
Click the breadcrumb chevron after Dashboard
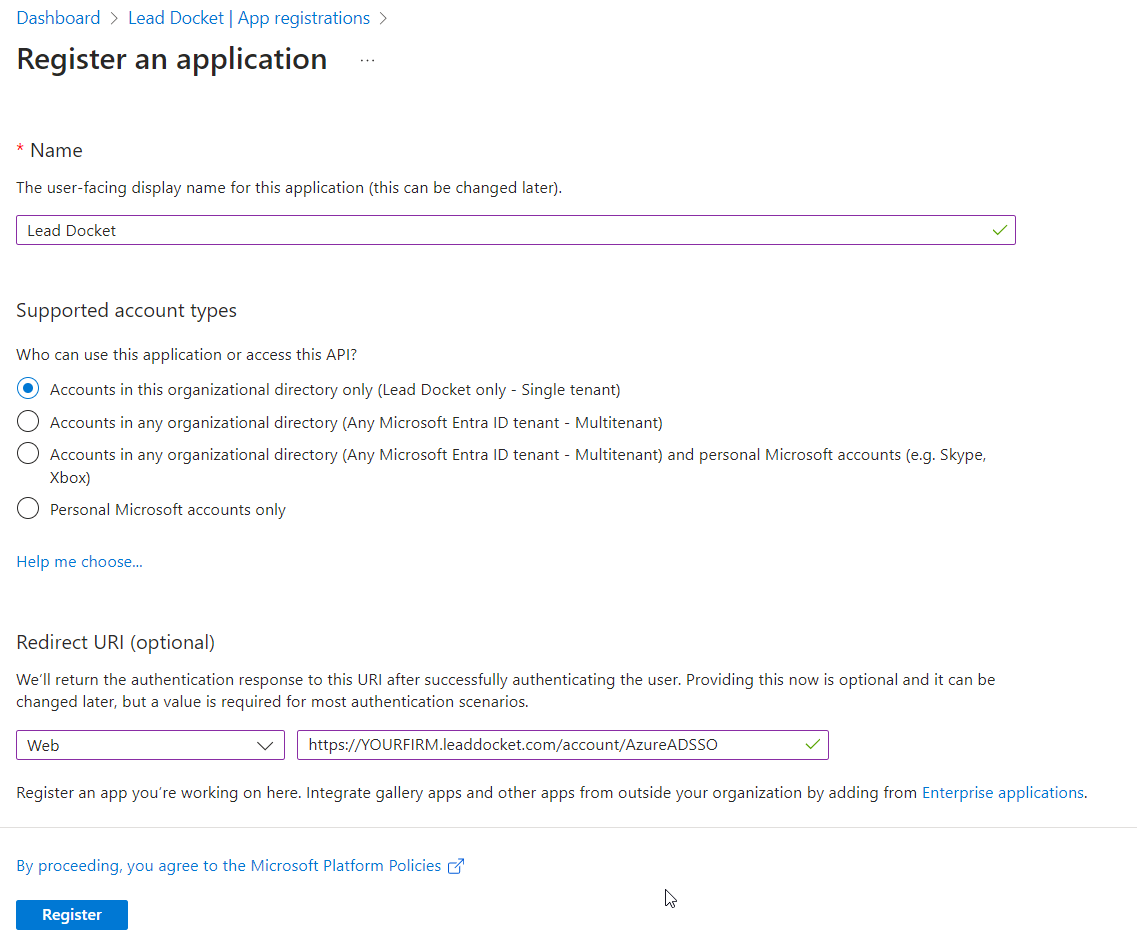[115, 19]
